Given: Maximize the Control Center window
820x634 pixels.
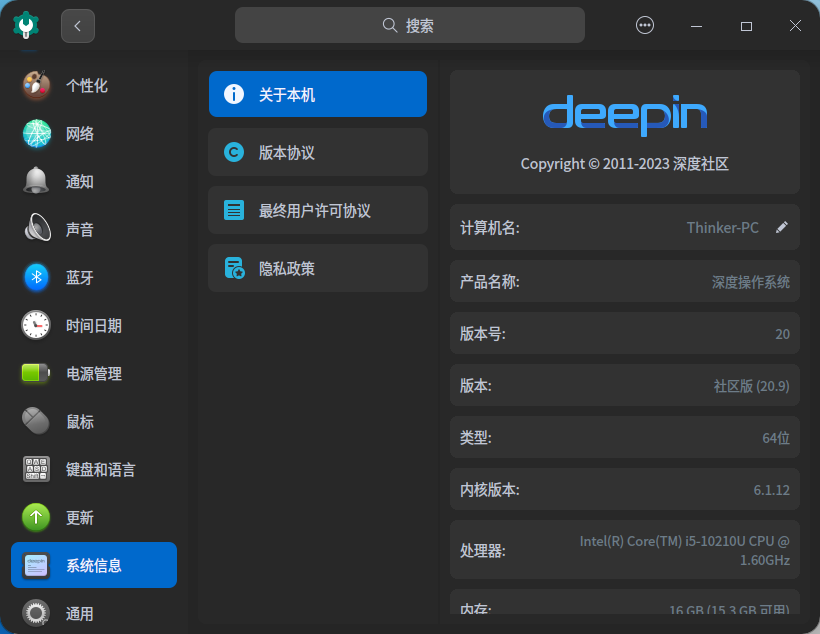Looking at the screenshot, I should point(746,26).
